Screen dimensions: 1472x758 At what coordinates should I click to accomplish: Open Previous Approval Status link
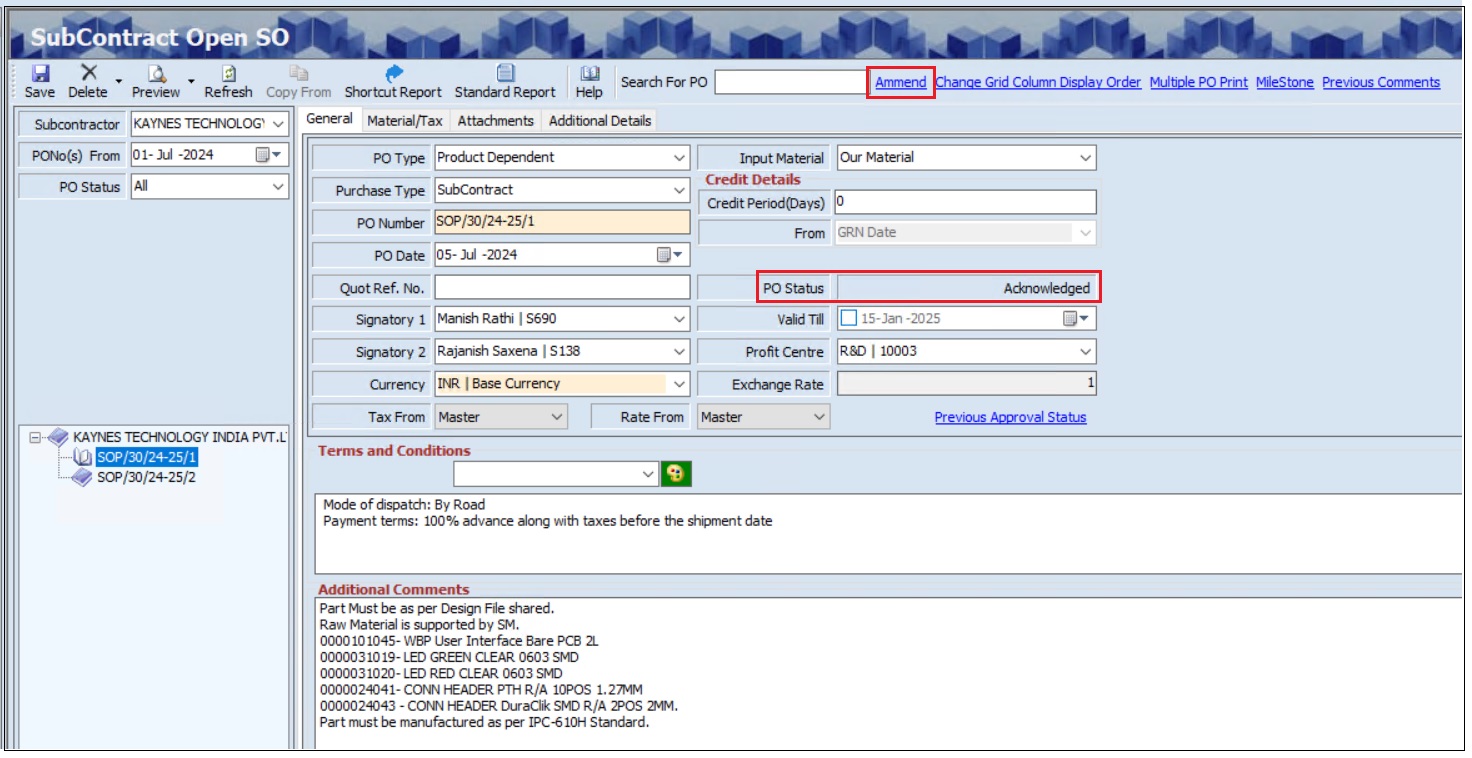tap(1010, 416)
